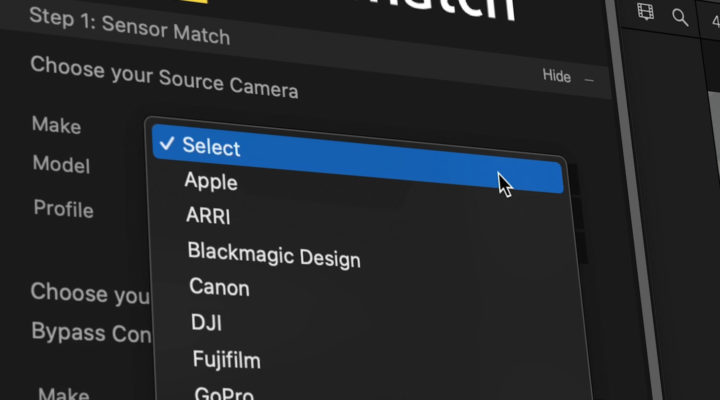Pick GoPro from the make list

[x=224, y=393]
